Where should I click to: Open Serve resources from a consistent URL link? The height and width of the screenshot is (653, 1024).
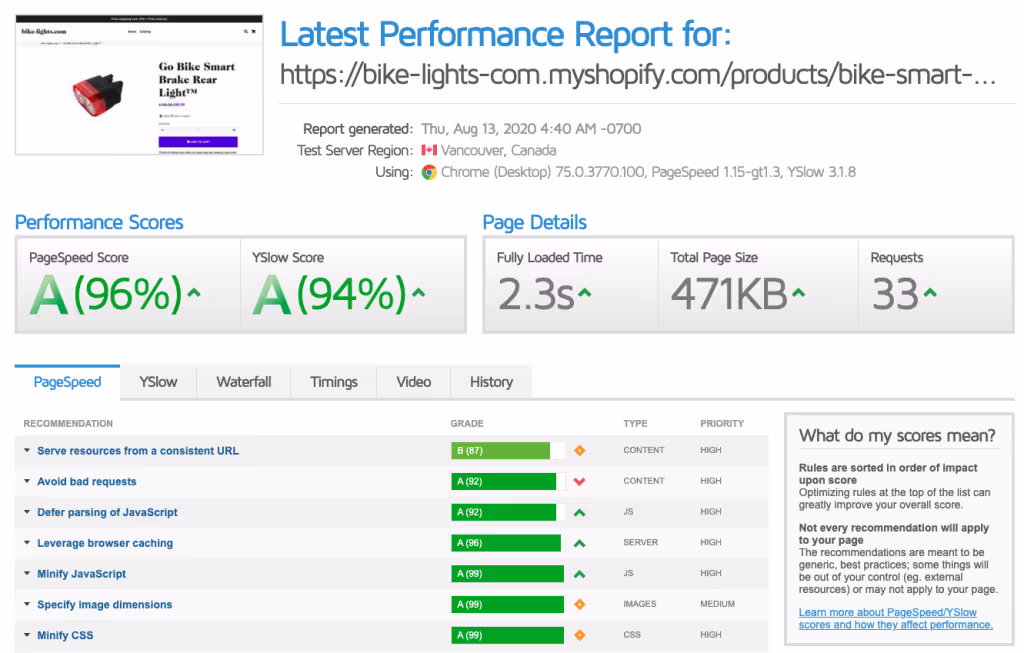click(138, 451)
